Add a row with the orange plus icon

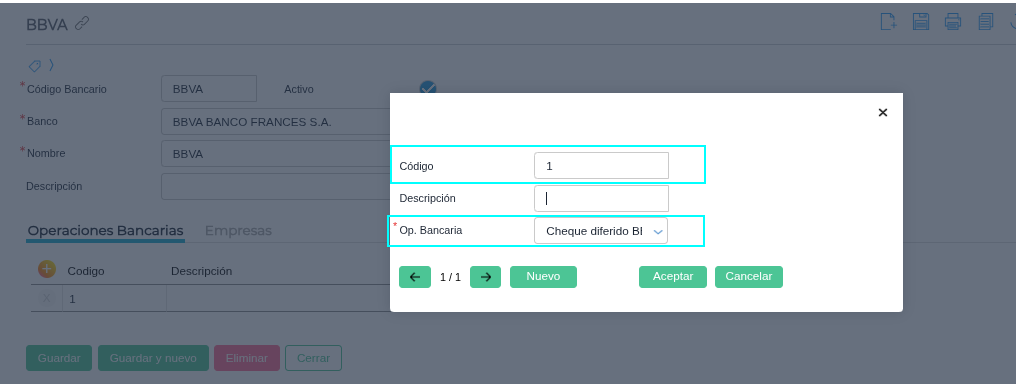click(47, 269)
